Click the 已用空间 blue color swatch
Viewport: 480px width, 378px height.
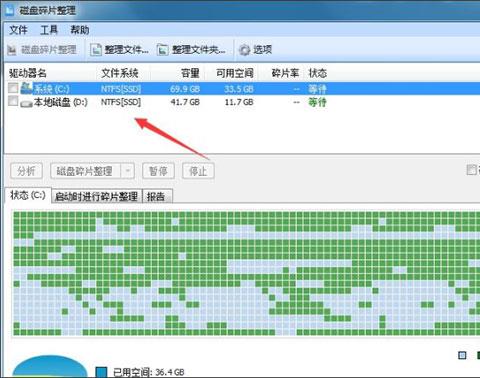(101, 372)
